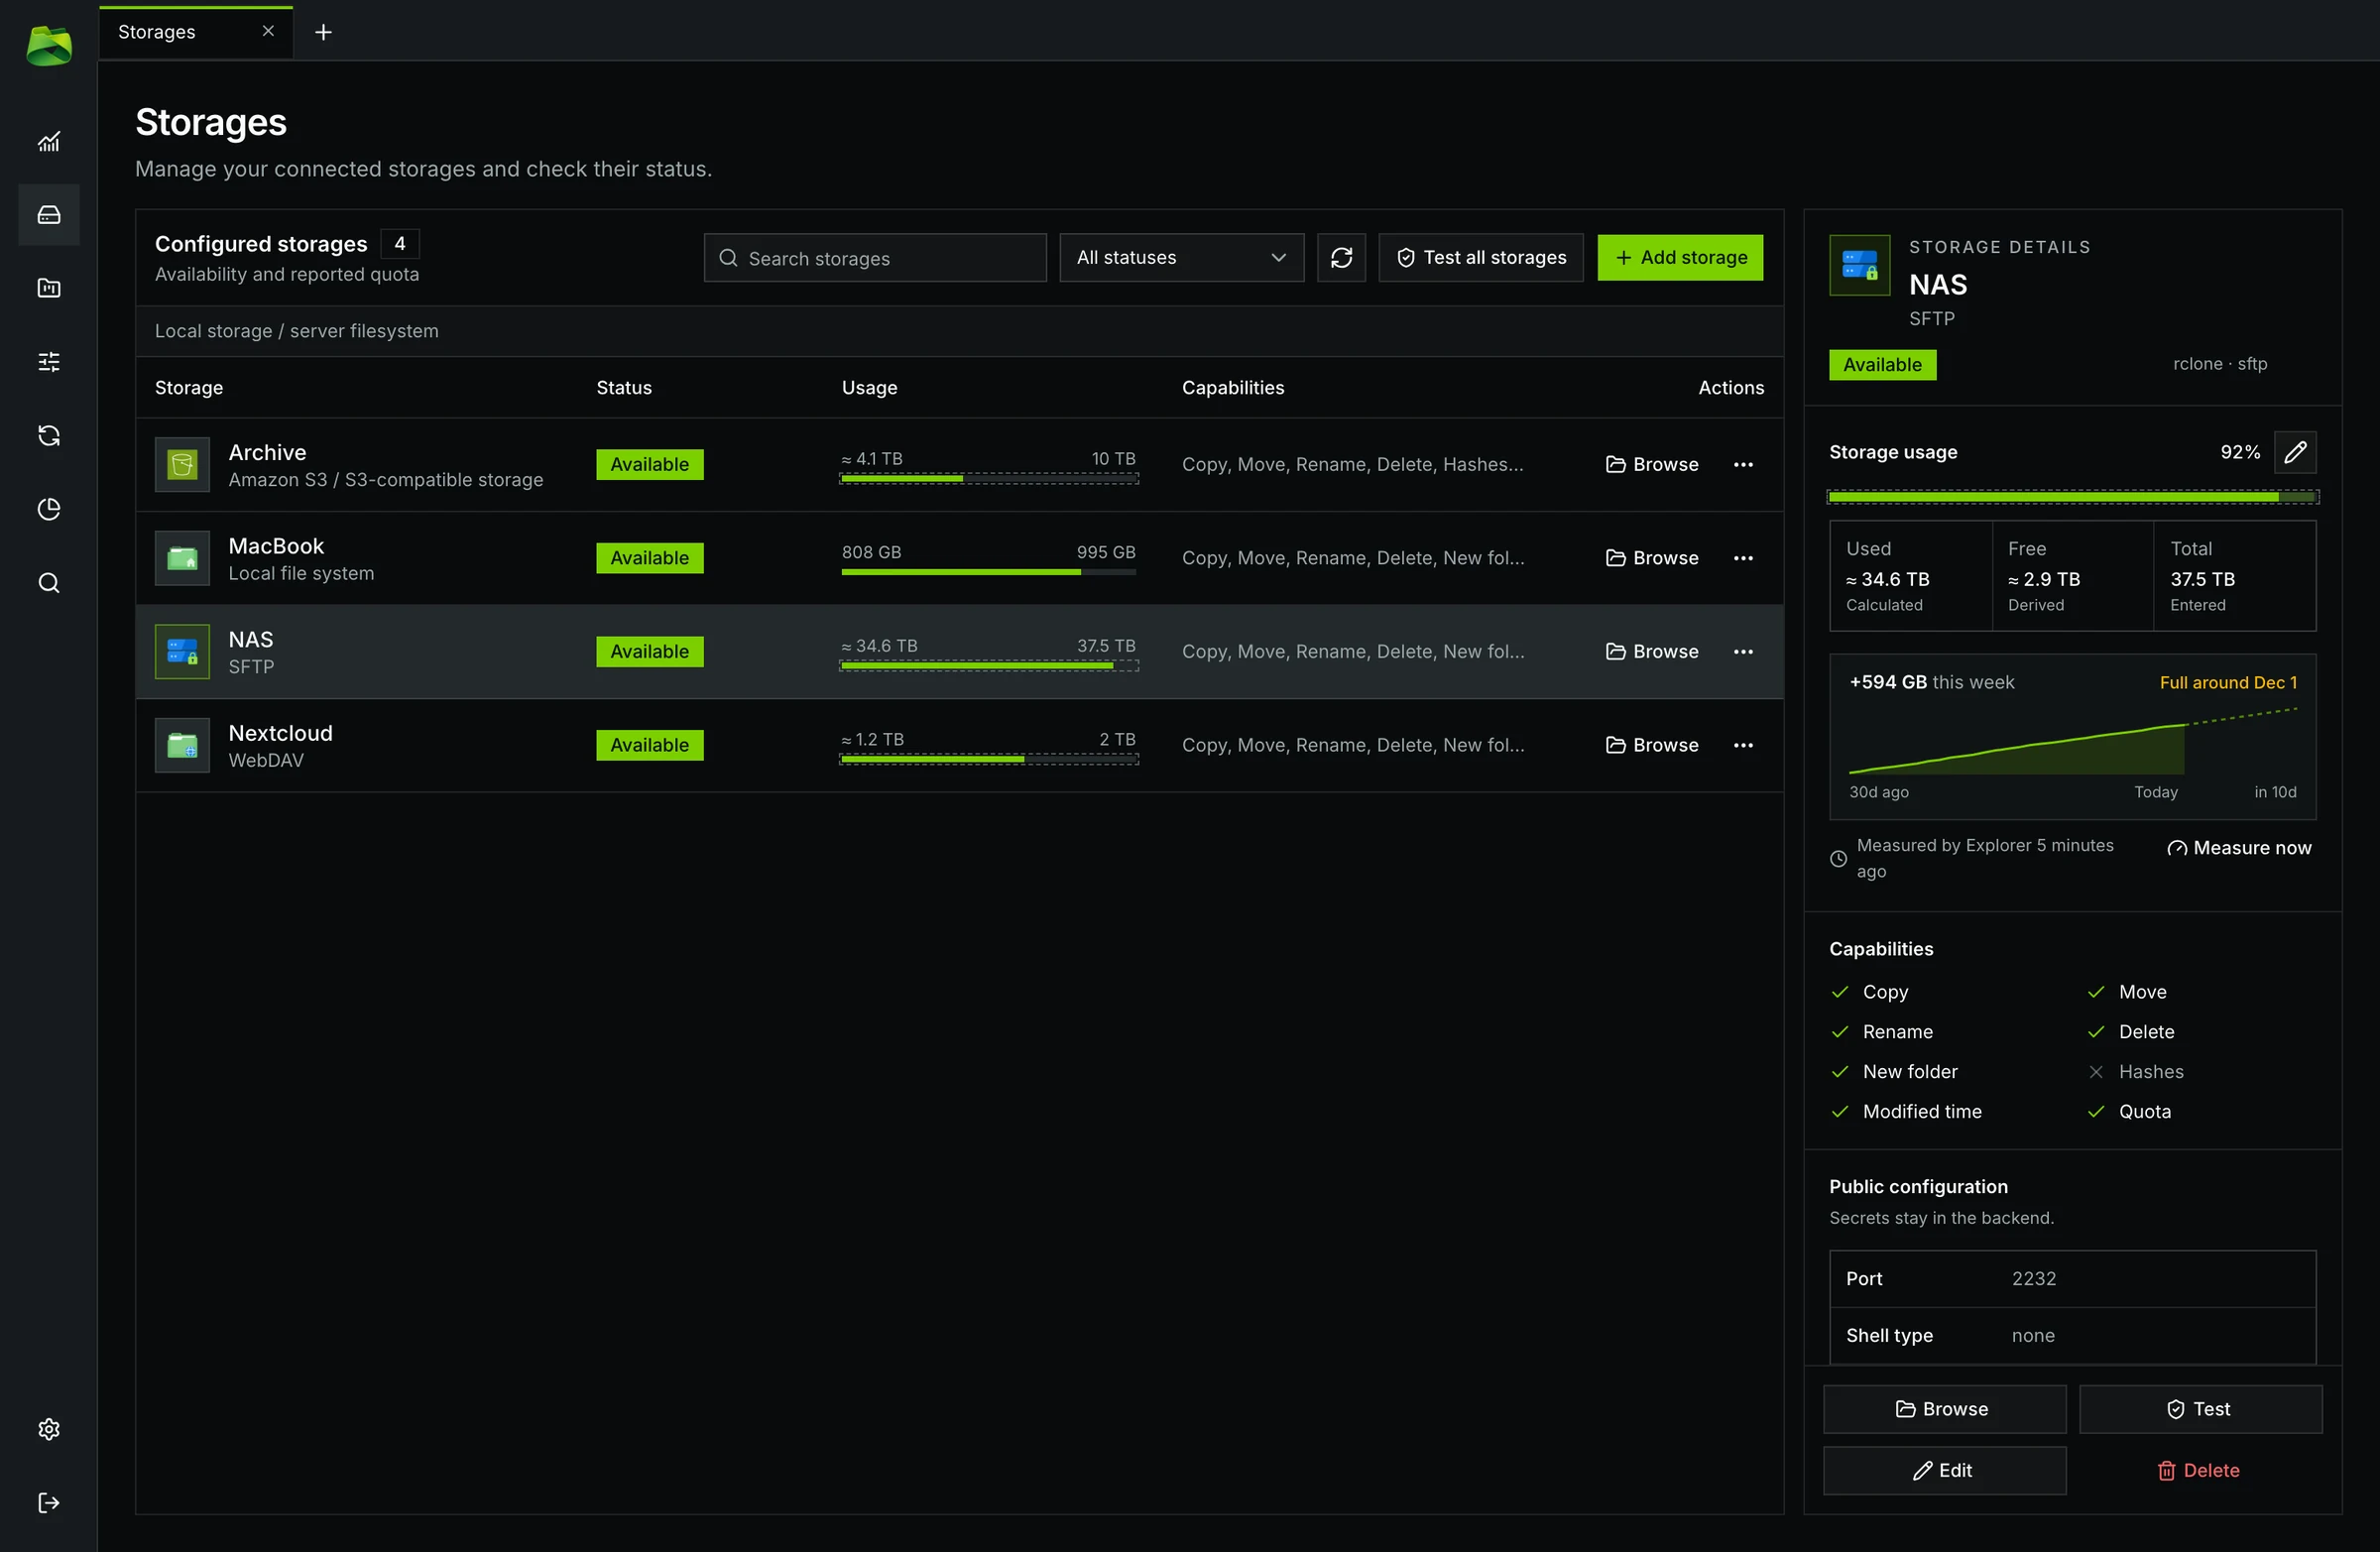Click the red Delete button
Screen dimensions: 2380x1552
2200,1471
